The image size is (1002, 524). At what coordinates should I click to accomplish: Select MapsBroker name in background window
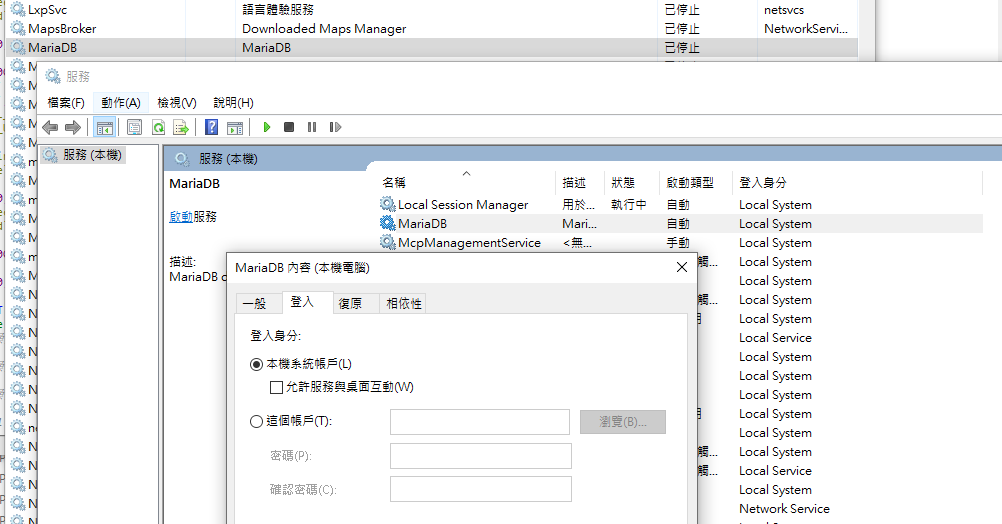(x=62, y=29)
